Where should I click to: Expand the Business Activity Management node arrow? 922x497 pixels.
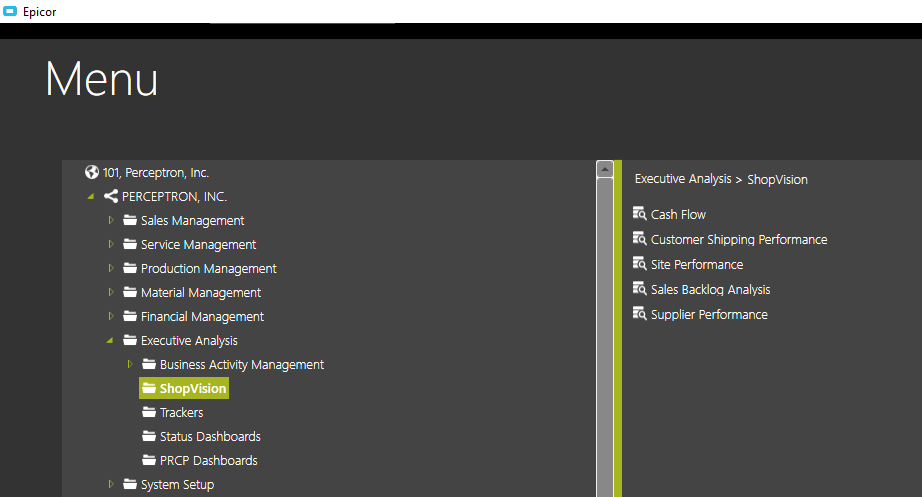(130, 364)
